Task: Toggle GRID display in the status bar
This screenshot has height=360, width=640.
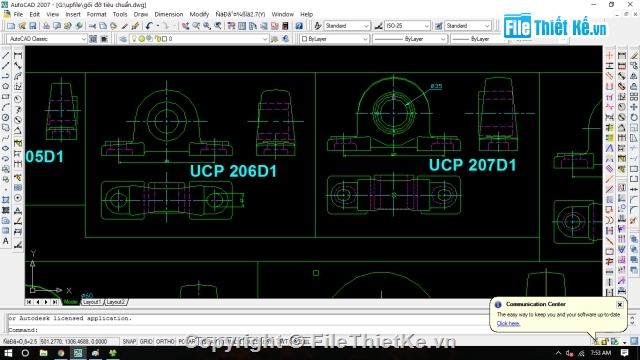Action: point(146,341)
